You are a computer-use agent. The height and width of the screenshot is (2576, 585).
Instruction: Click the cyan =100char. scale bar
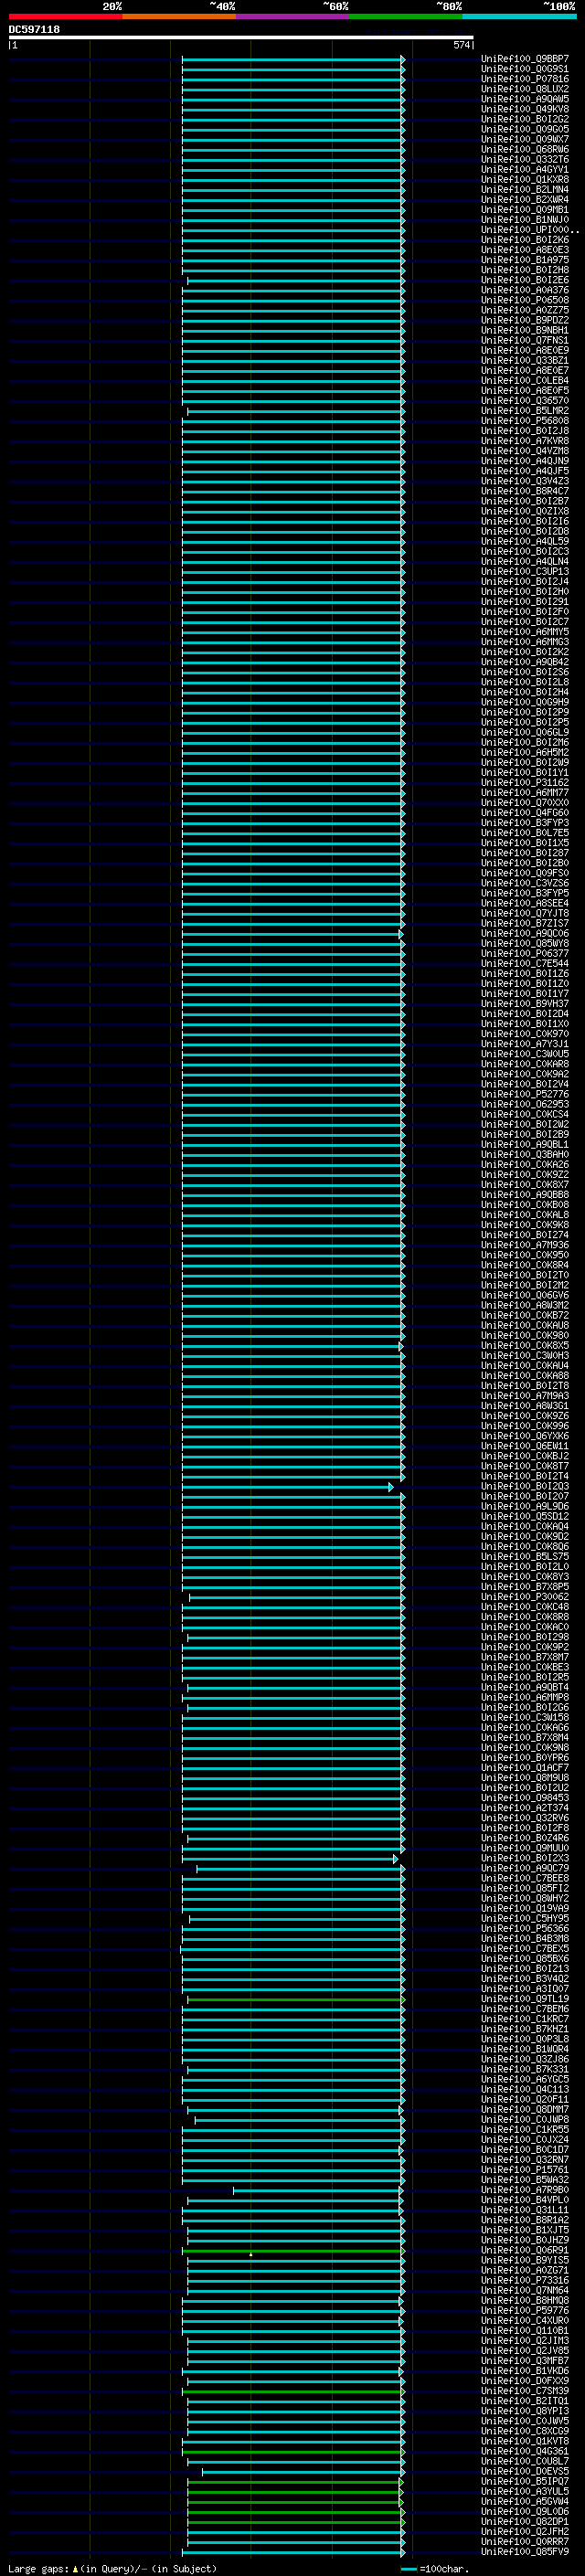click(x=408, y=2569)
